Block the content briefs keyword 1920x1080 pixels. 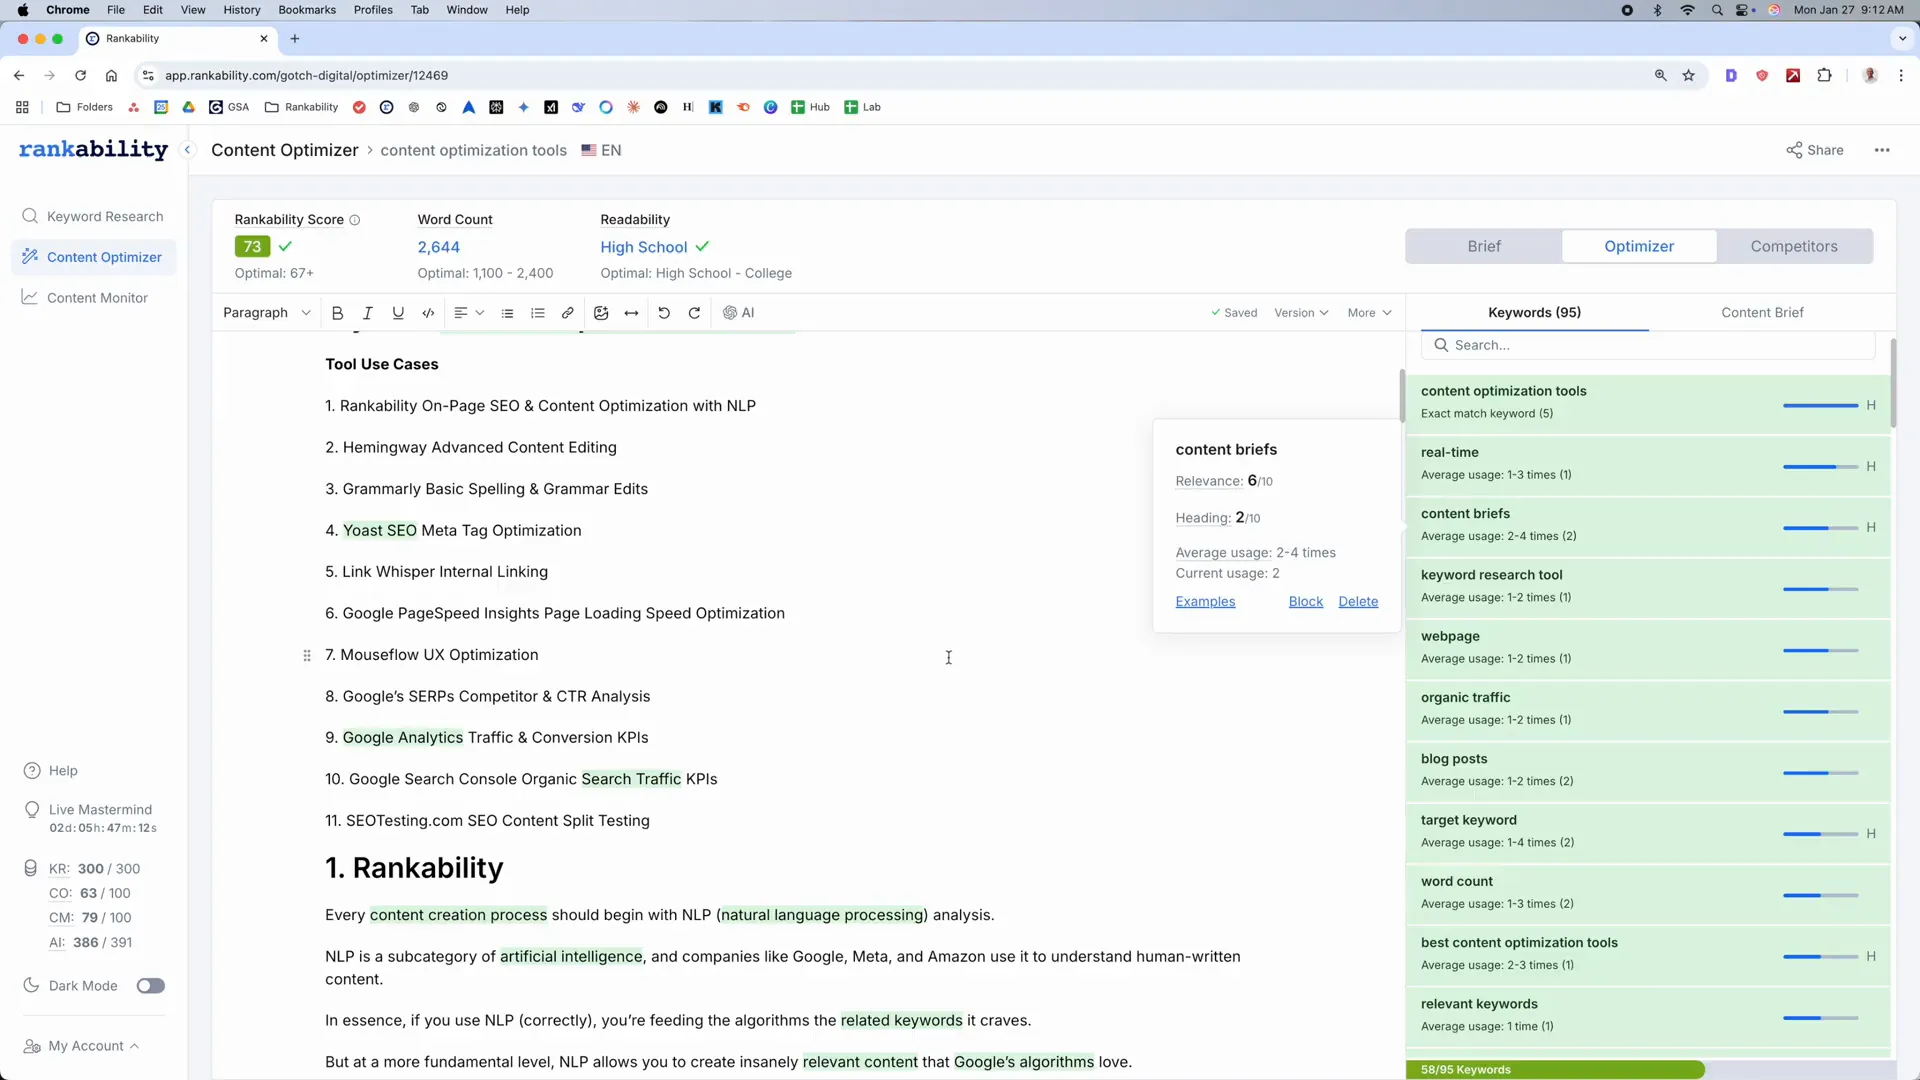[1305, 602]
